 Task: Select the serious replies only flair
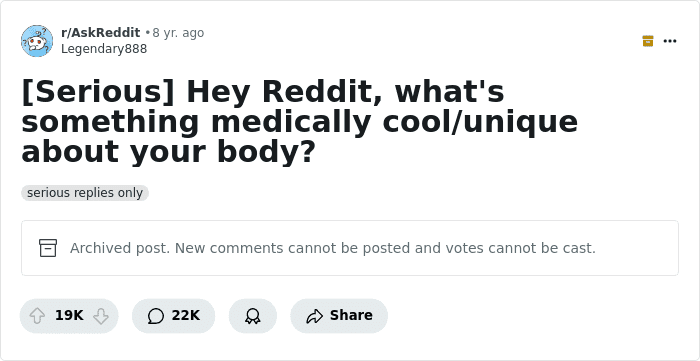[x=85, y=193]
